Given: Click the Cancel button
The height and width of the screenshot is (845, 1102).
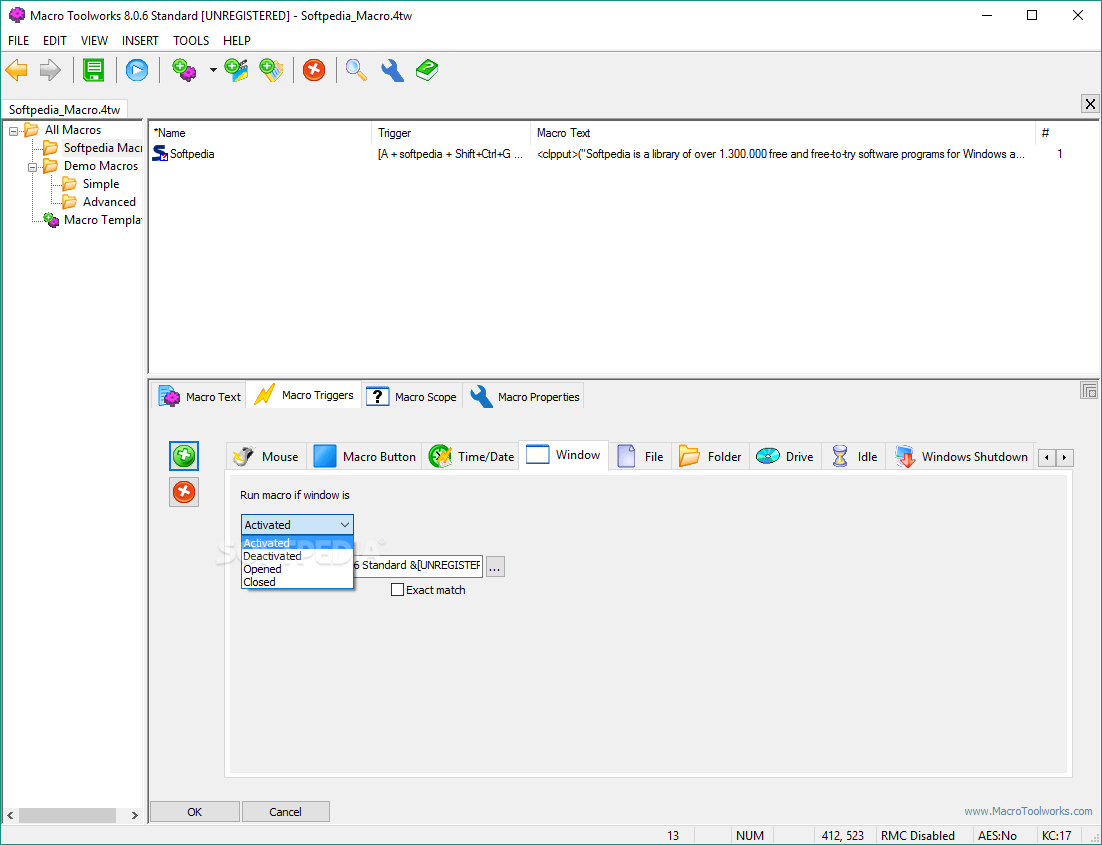Looking at the screenshot, I should [285, 812].
